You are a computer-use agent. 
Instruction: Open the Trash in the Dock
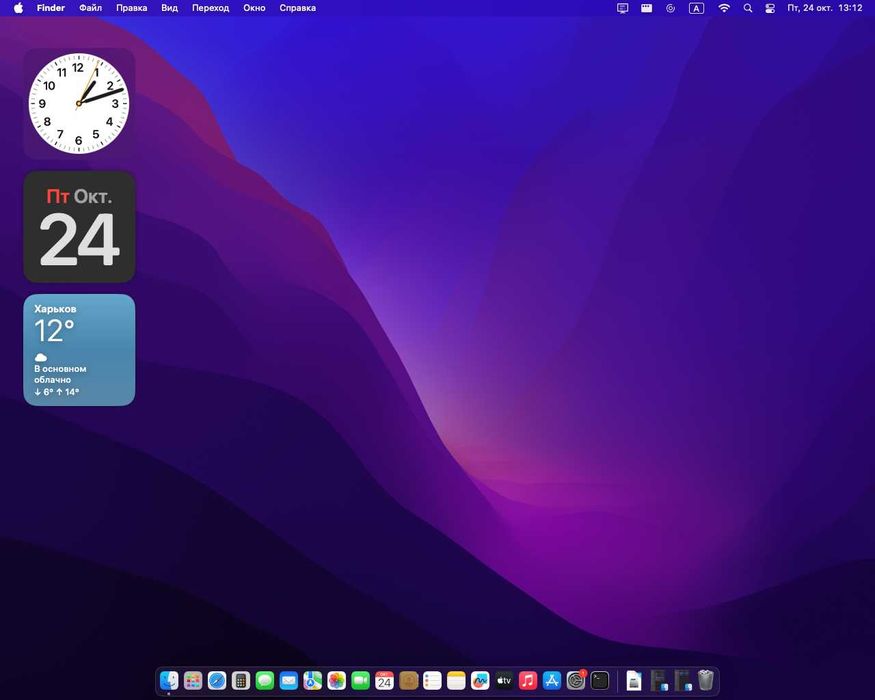coord(706,680)
